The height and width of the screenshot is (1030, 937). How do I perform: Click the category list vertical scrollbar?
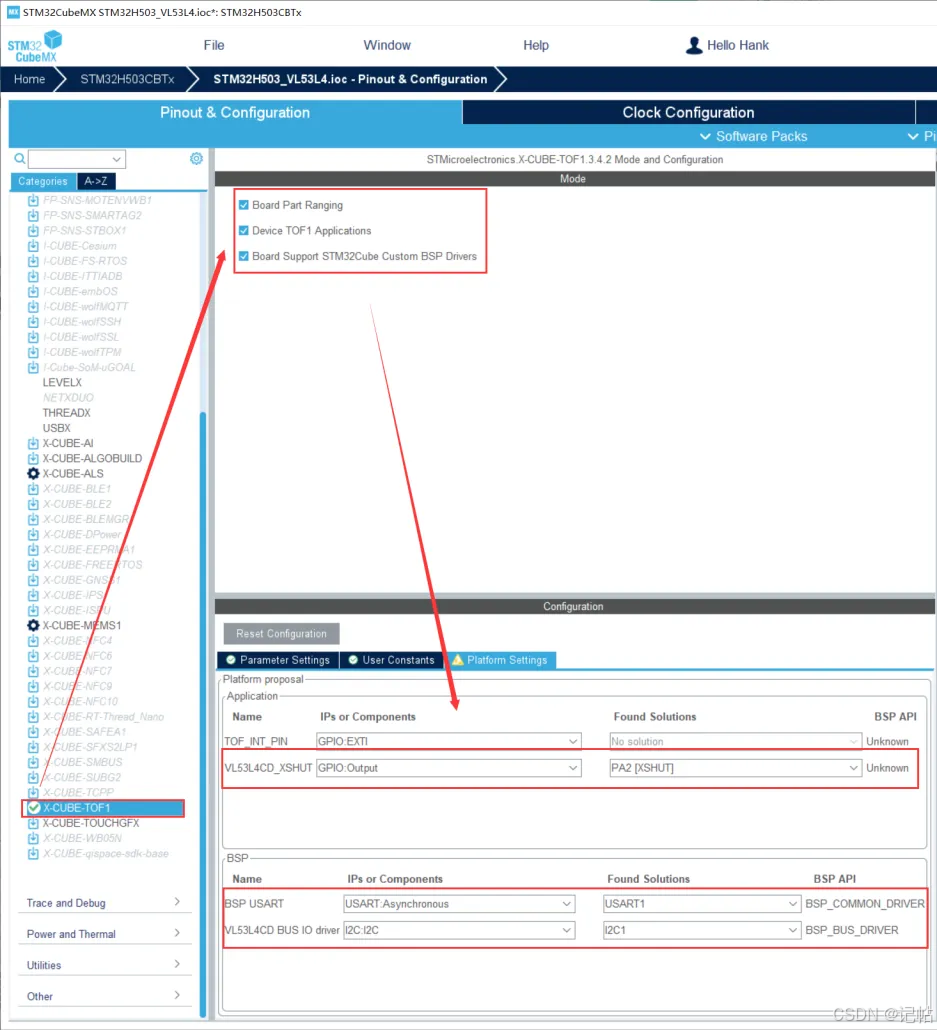coord(203,713)
